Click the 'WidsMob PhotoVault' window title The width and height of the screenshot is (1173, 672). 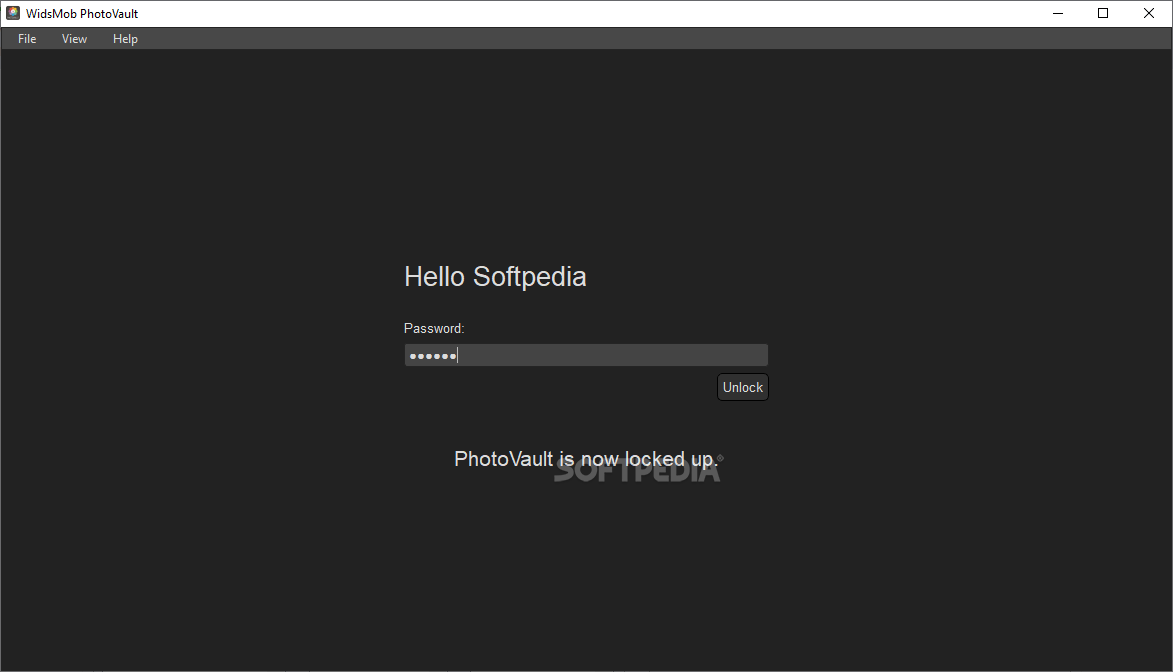[x=82, y=13]
